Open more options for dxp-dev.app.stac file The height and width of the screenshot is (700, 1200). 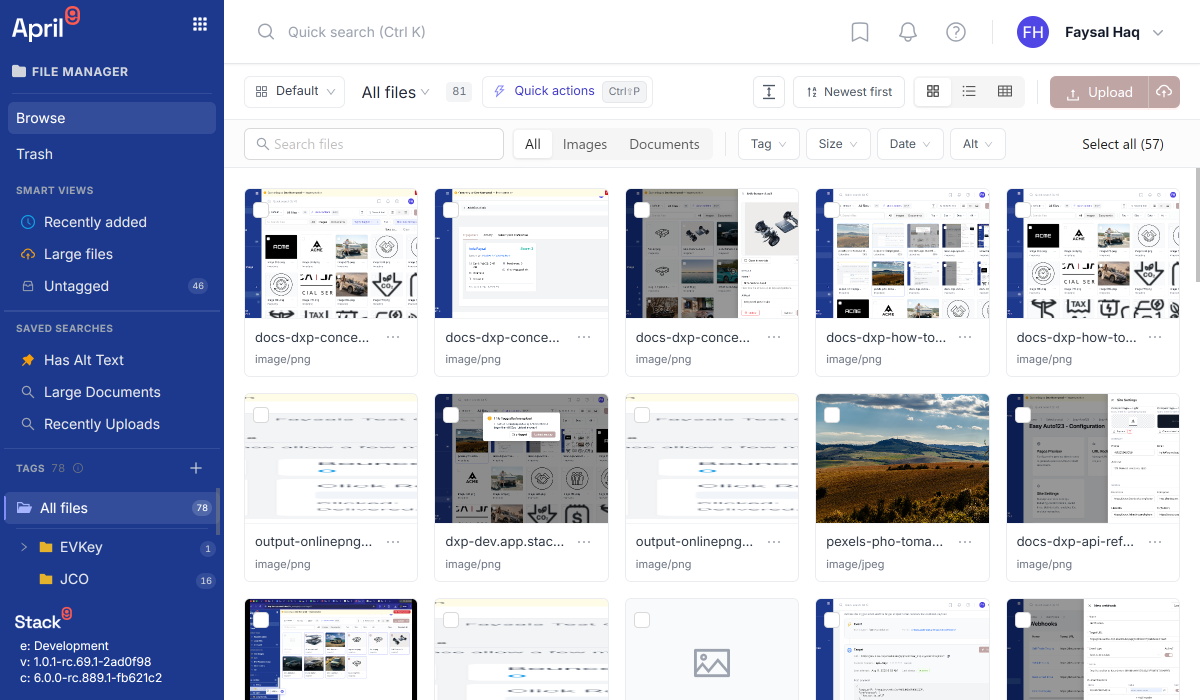(x=584, y=542)
